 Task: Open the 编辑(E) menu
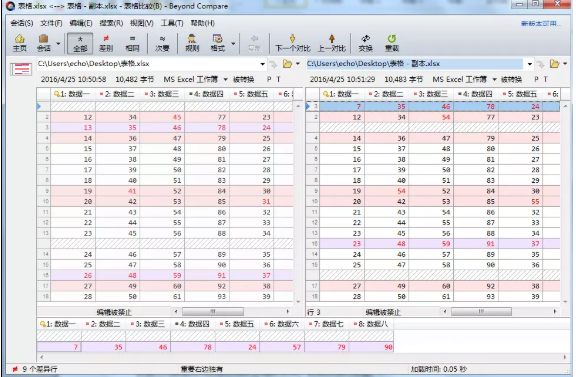click(81, 23)
